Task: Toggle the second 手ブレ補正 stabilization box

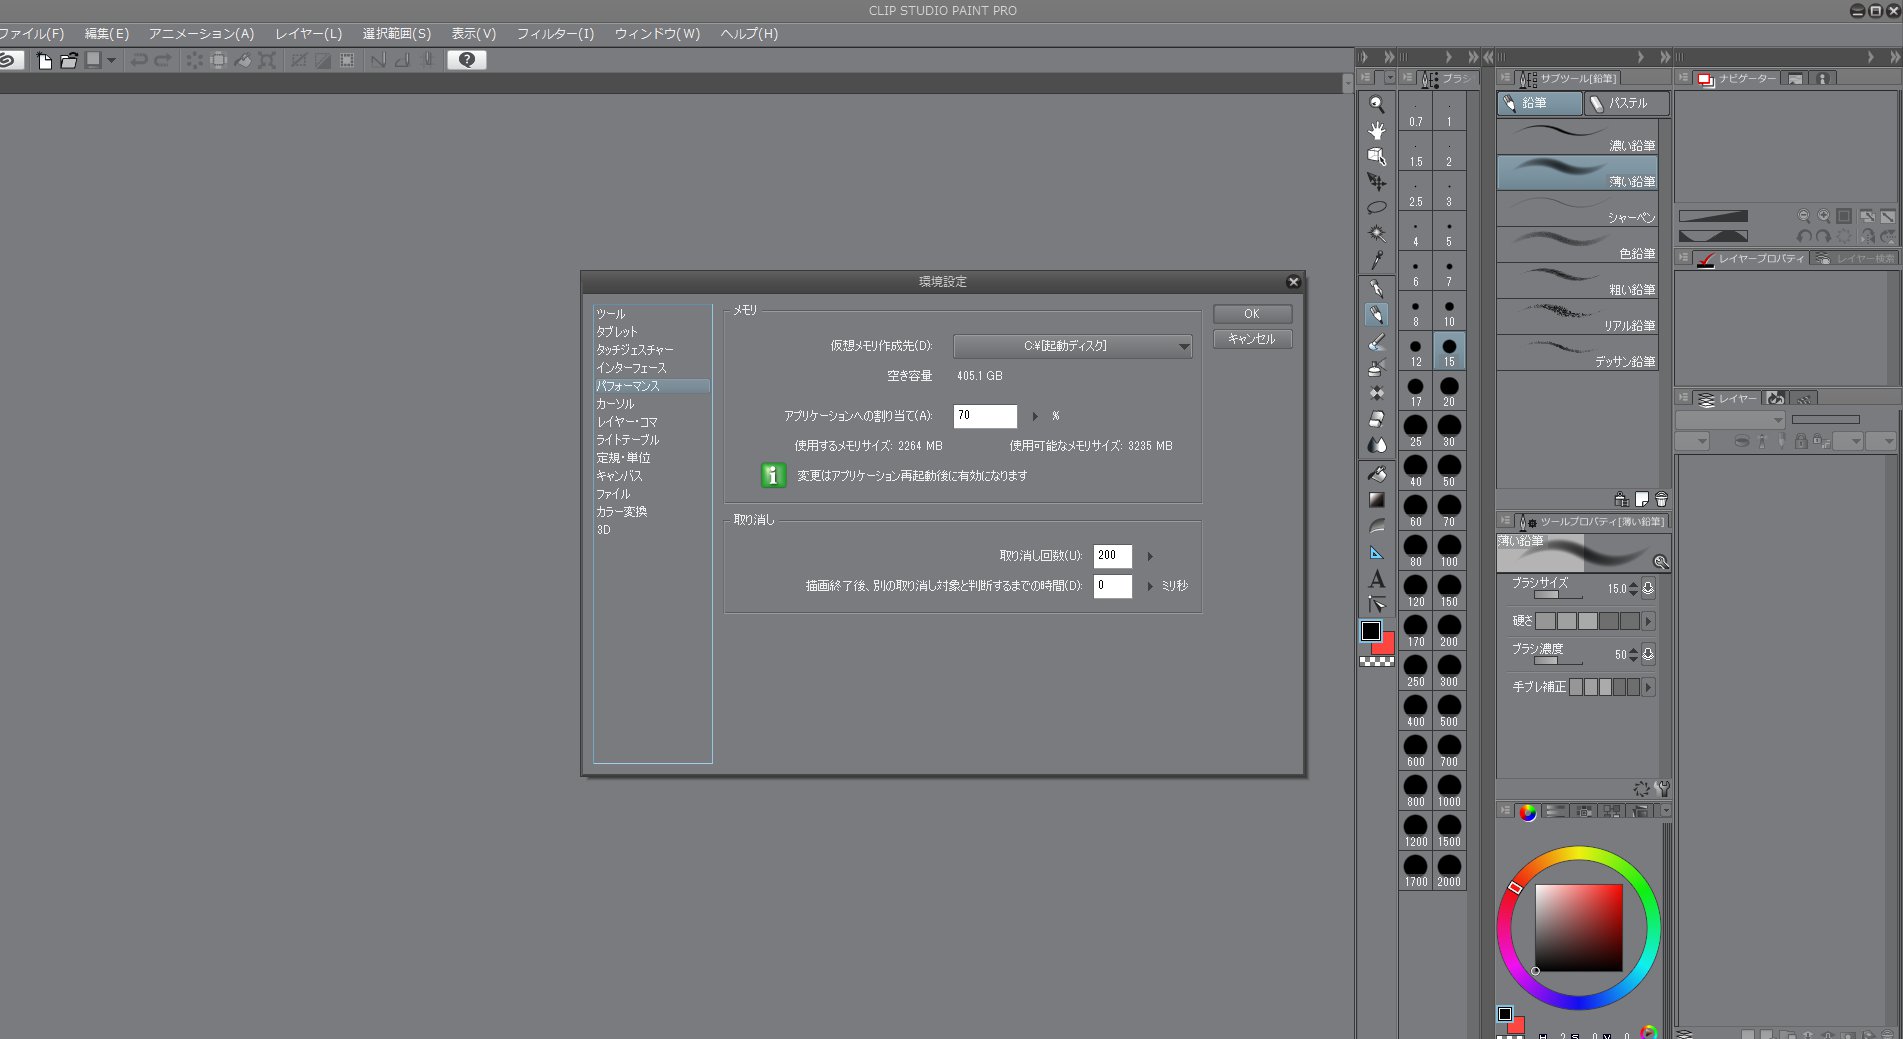Action: click(x=1590, y=687)
